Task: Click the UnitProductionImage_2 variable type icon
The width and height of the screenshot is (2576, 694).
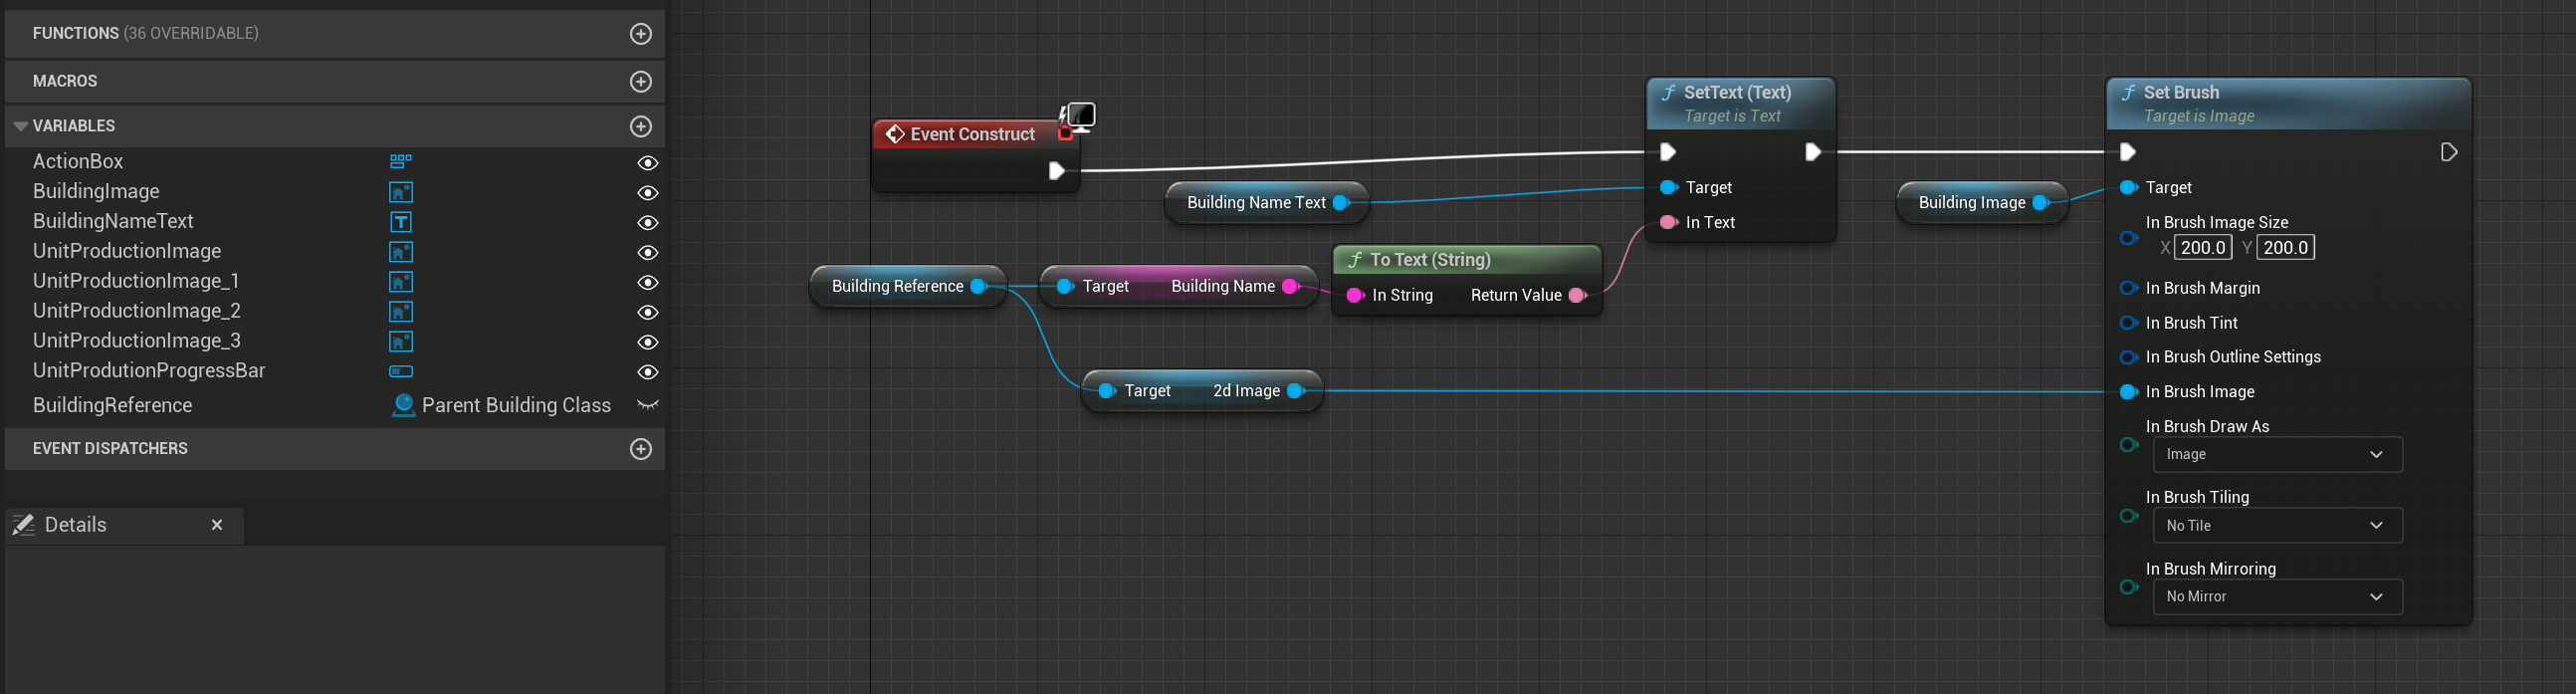Action: point(401,312)
